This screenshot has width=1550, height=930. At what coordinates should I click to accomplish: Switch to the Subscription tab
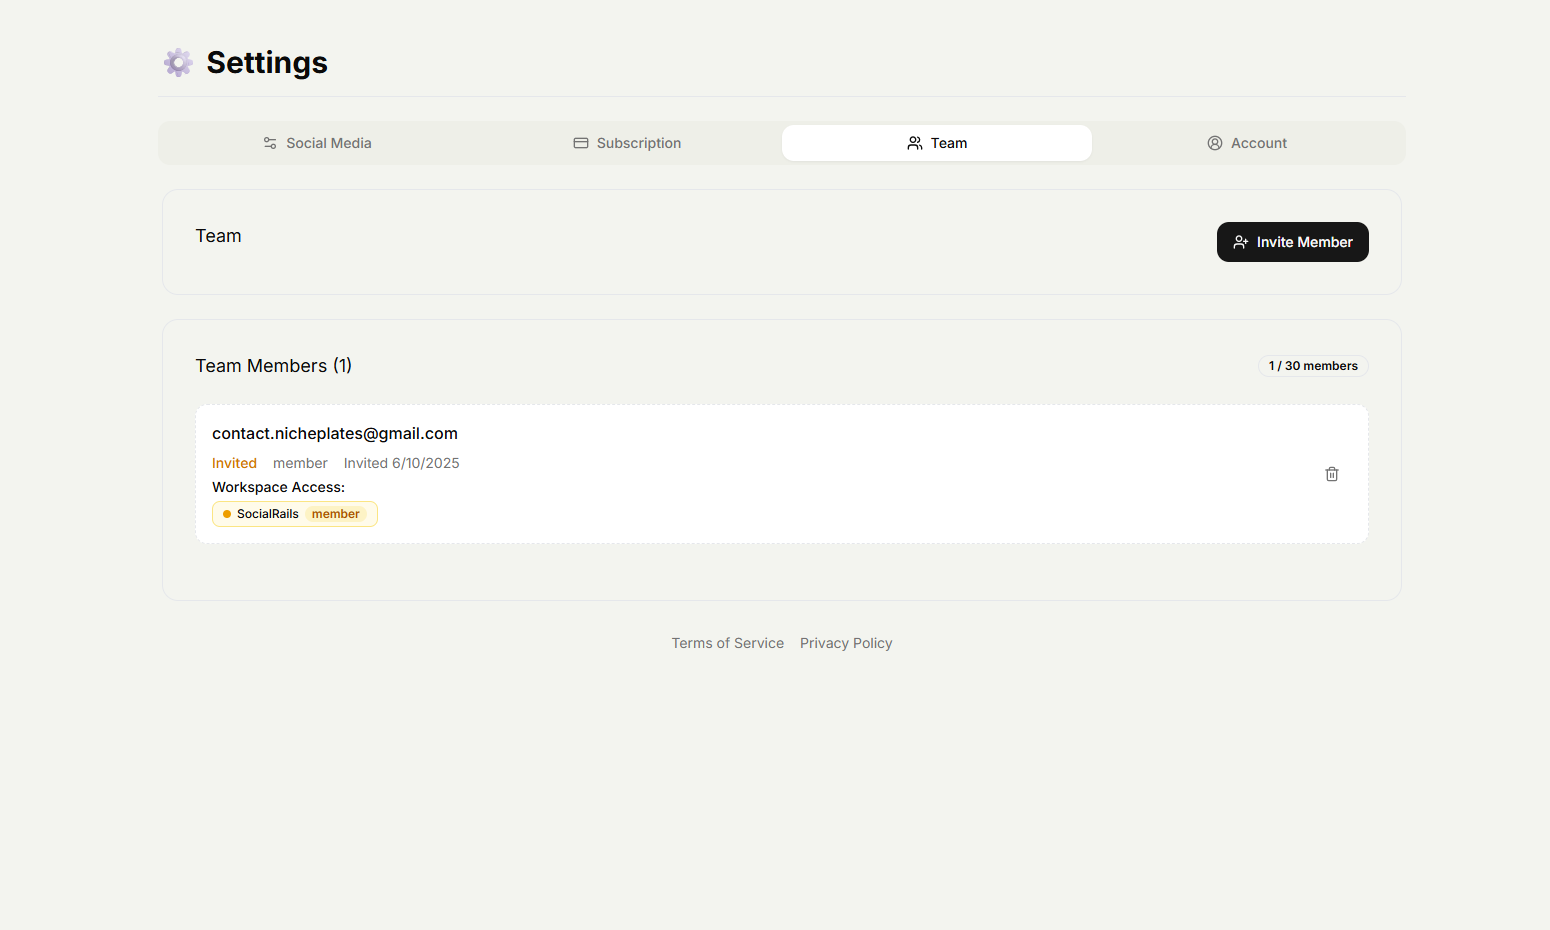(x=627, y=143)
